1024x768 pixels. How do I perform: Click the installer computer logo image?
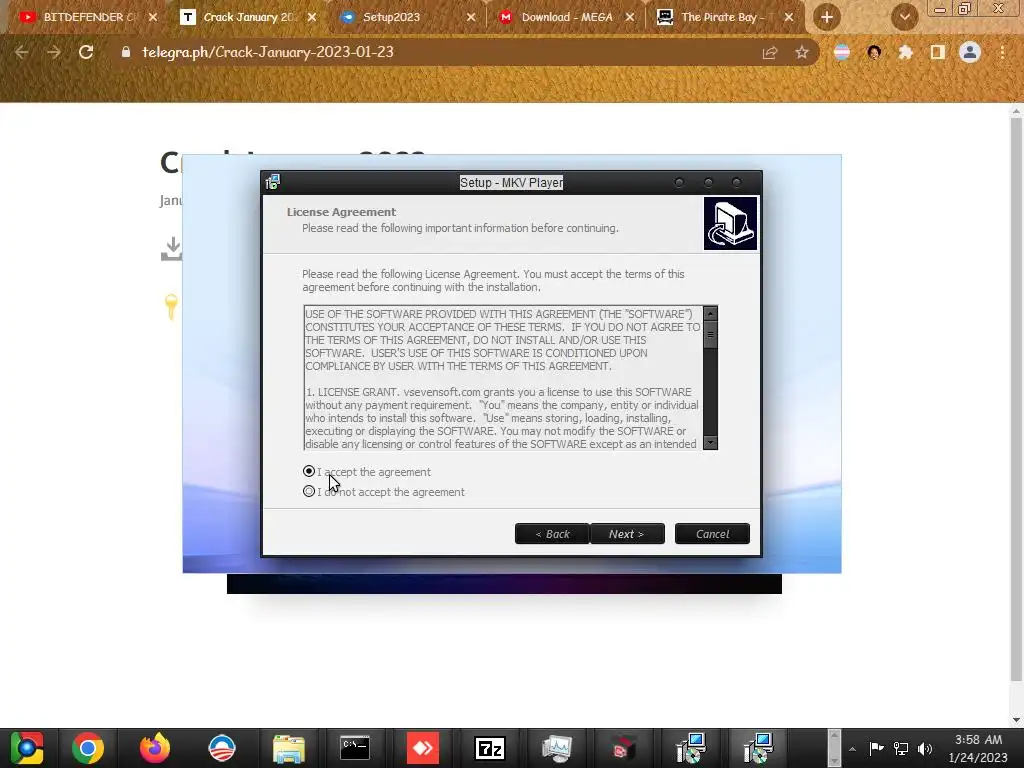point(730,223)
